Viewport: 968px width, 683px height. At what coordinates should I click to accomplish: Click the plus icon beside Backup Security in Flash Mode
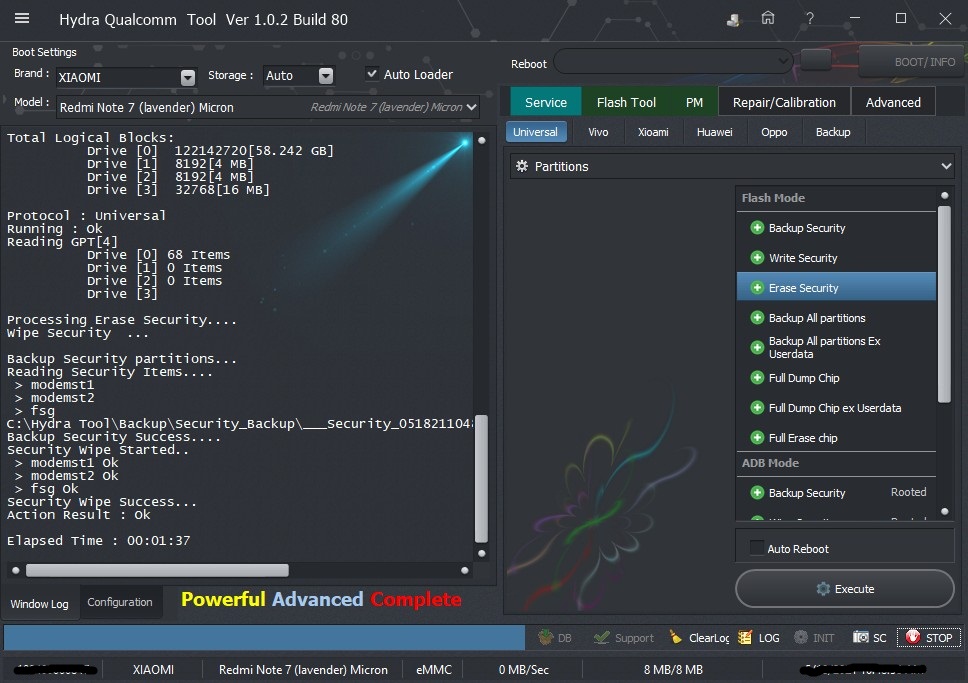[757, 228]
